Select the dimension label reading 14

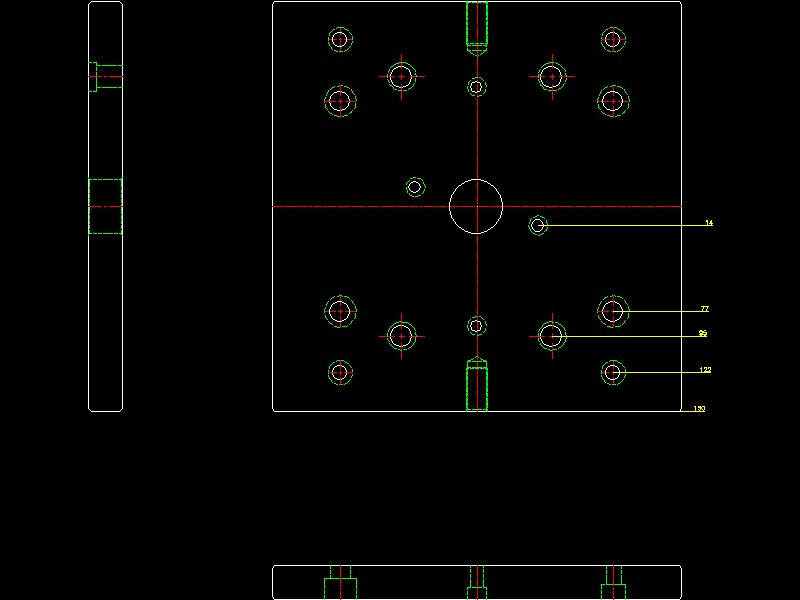708,223
